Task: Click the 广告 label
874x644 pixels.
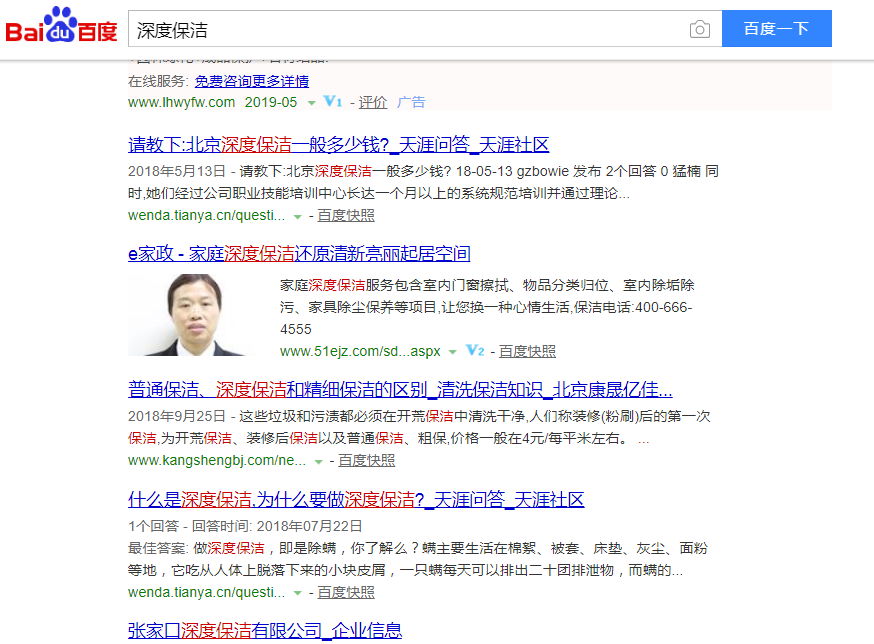Action: coord(411,102)
